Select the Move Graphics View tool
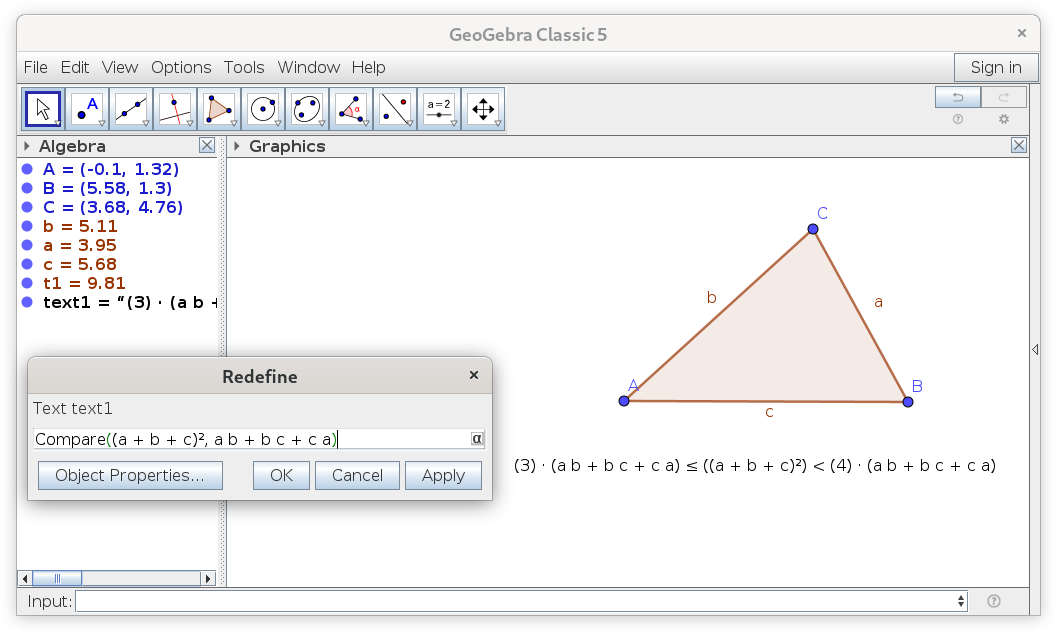 pos(483,108)
